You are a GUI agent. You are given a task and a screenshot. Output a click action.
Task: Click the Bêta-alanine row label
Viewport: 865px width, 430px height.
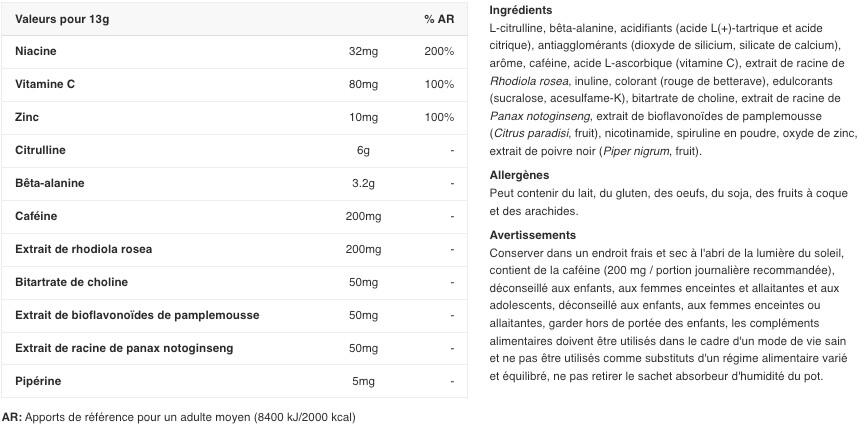(50, 183)
